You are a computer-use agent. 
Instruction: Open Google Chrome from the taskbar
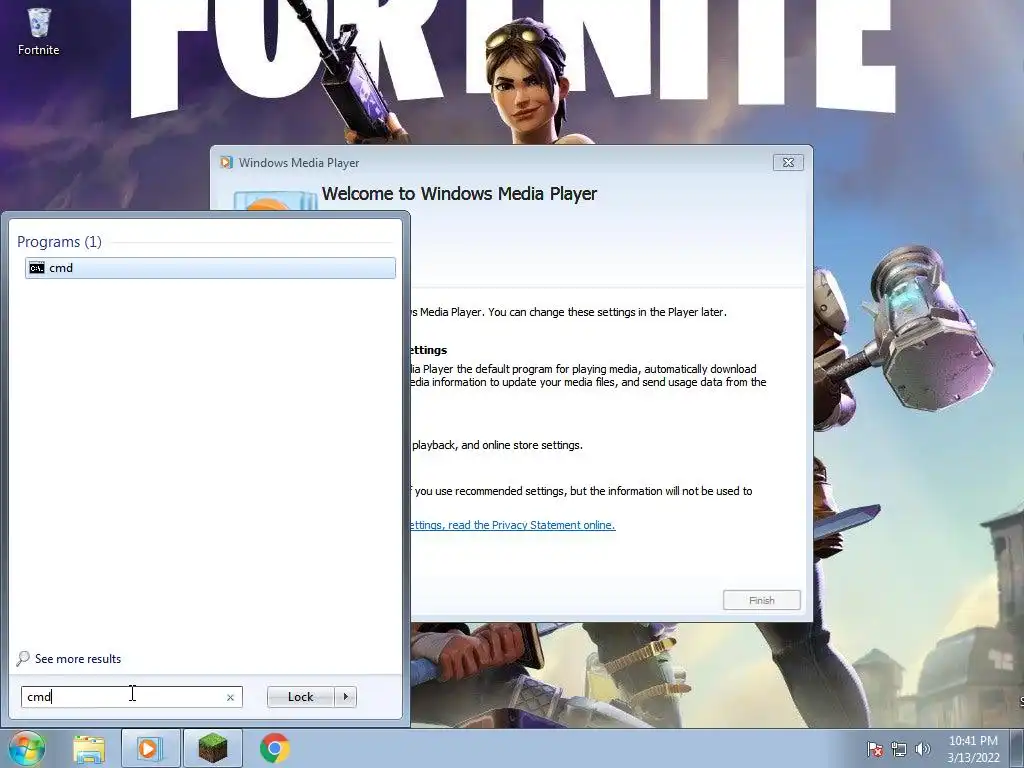(275, 748)
